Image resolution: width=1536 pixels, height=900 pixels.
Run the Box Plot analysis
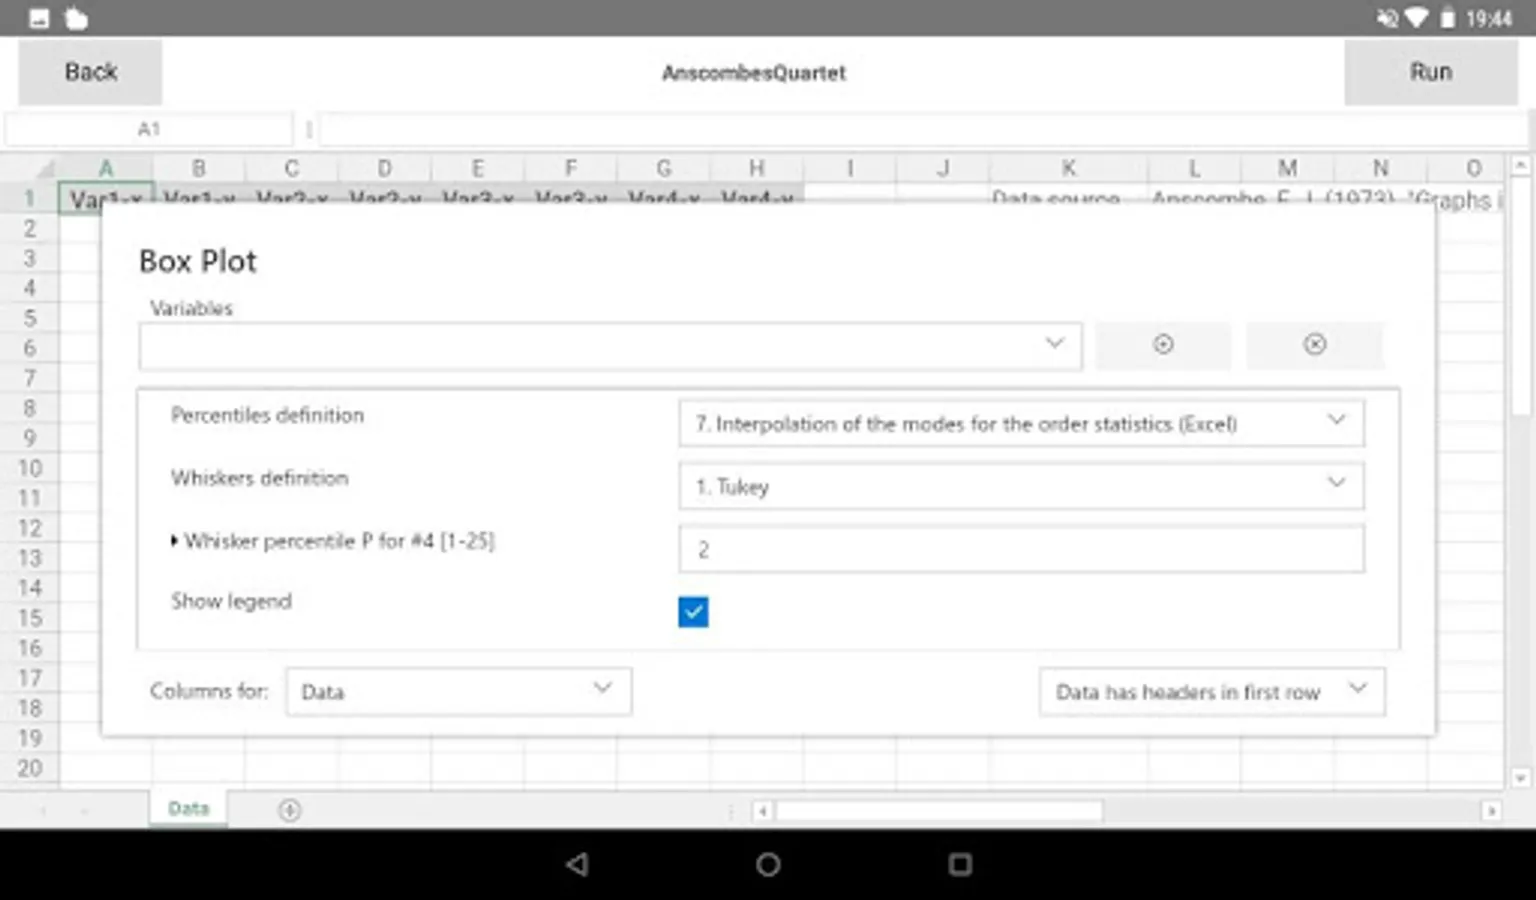[1431, 72]
